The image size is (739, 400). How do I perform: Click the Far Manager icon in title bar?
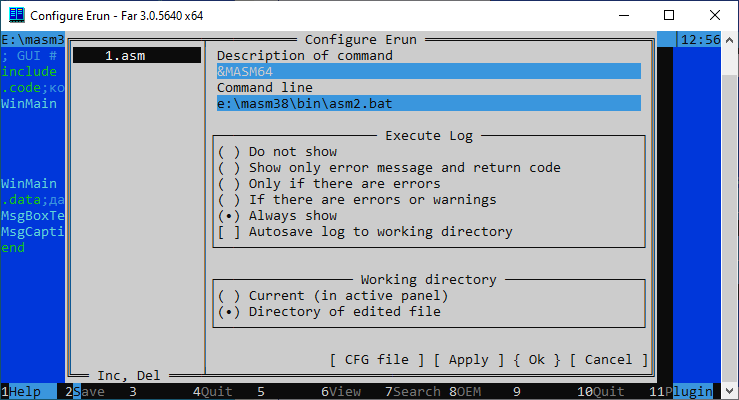click(17, 16)
